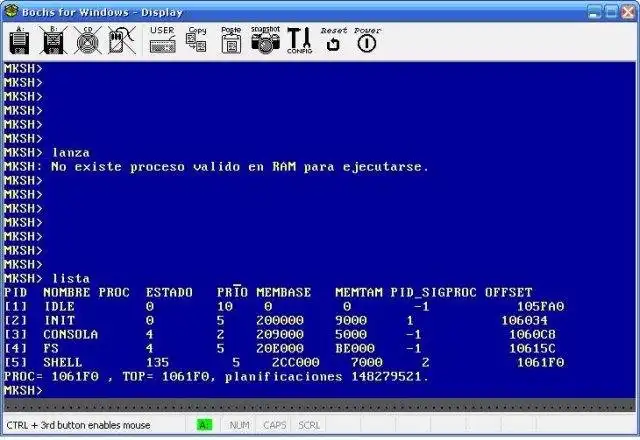Screen dimensions: 640x440
Task: Click the FS process name
Action: point(51,349)
